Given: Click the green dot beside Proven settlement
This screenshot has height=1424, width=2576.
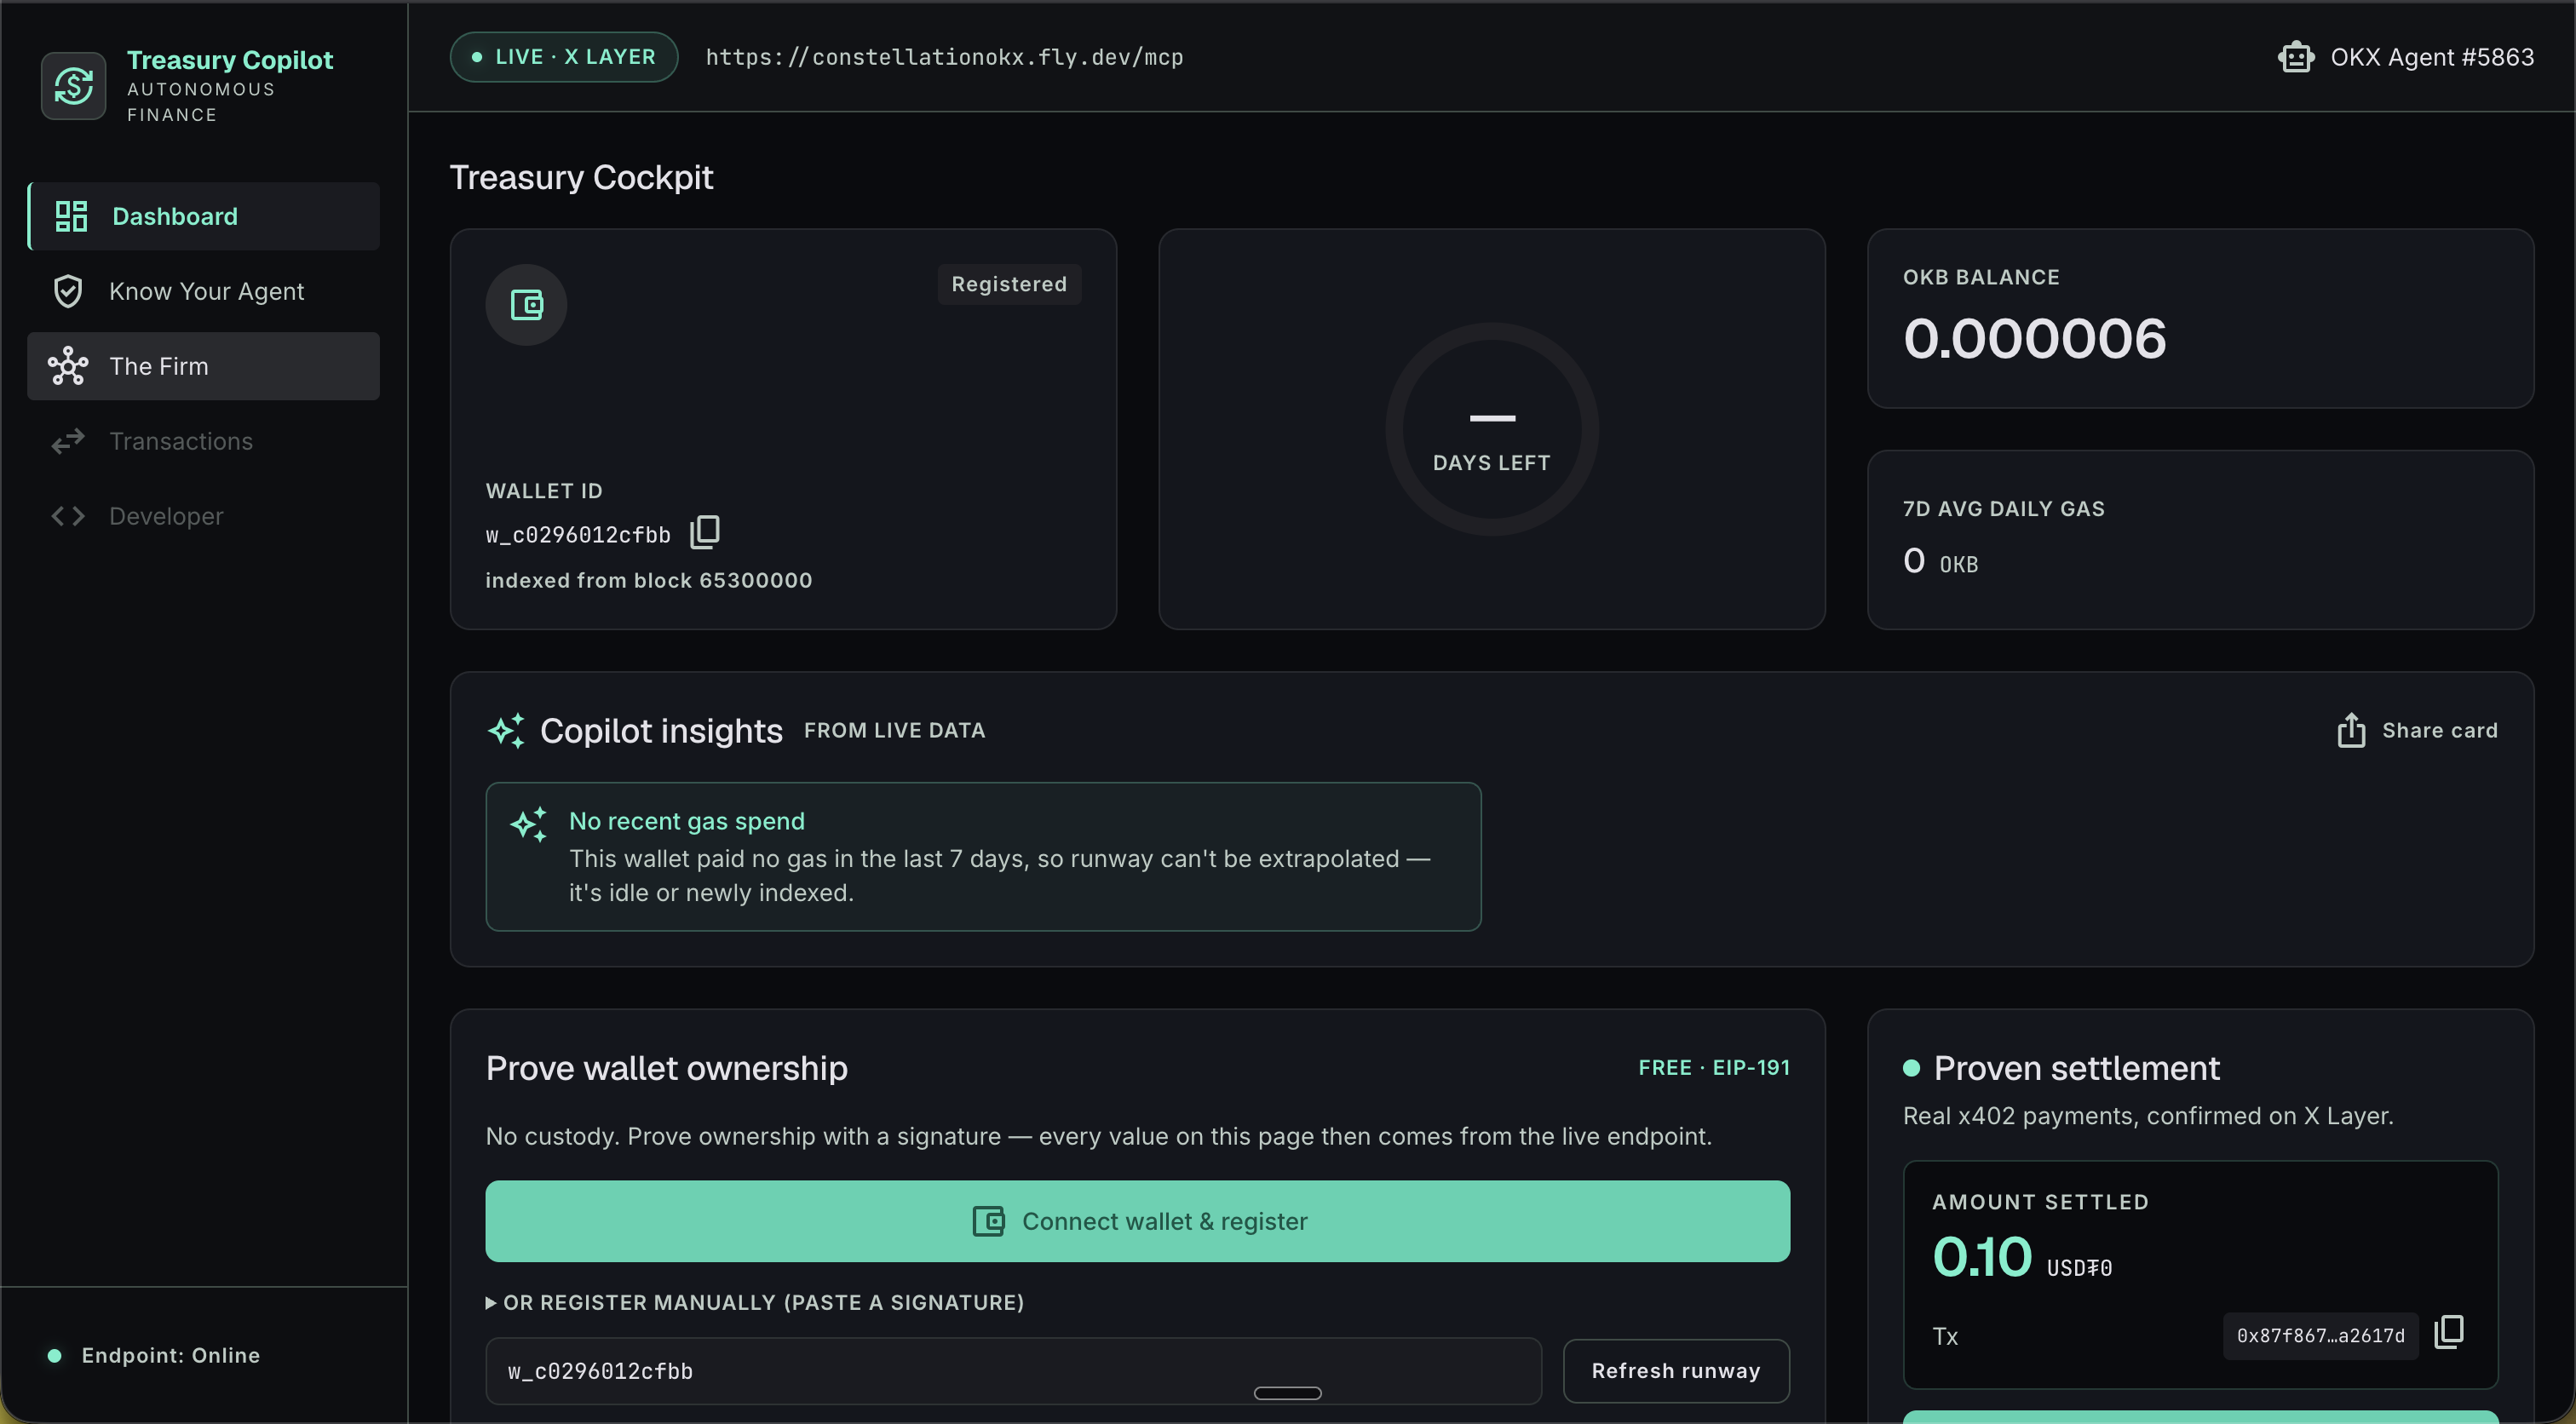Looking at the screenshot, I should 1911,1068.
